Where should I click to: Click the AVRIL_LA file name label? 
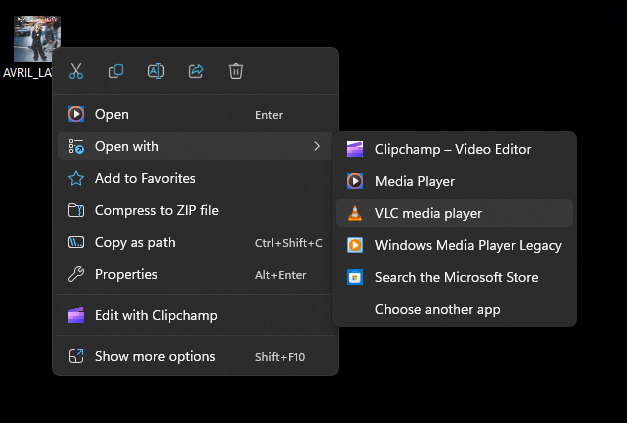28,72
